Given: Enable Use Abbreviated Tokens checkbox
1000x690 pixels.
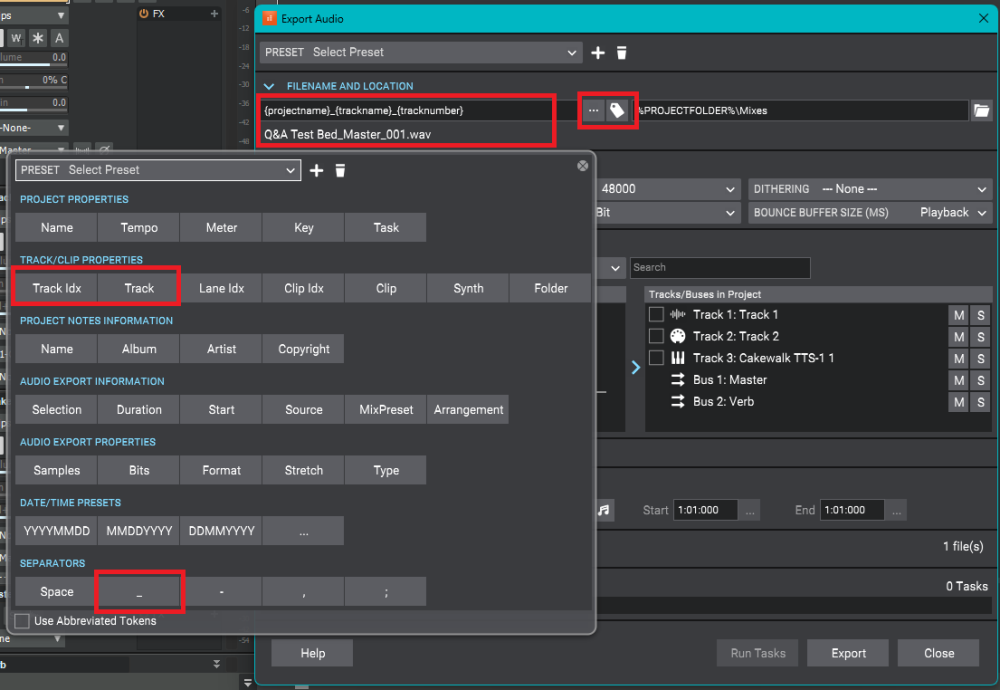Looking at the screenshot, I should pyautogui.click(x=22, y=620).
